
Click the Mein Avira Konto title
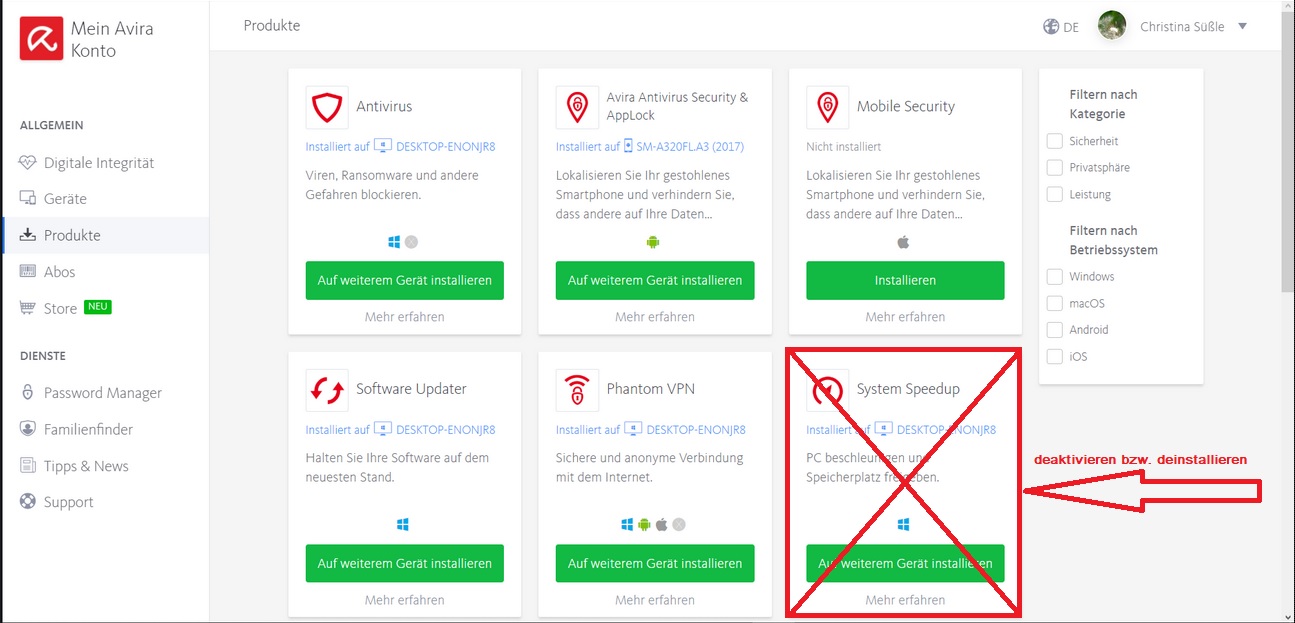click(112, 39)
